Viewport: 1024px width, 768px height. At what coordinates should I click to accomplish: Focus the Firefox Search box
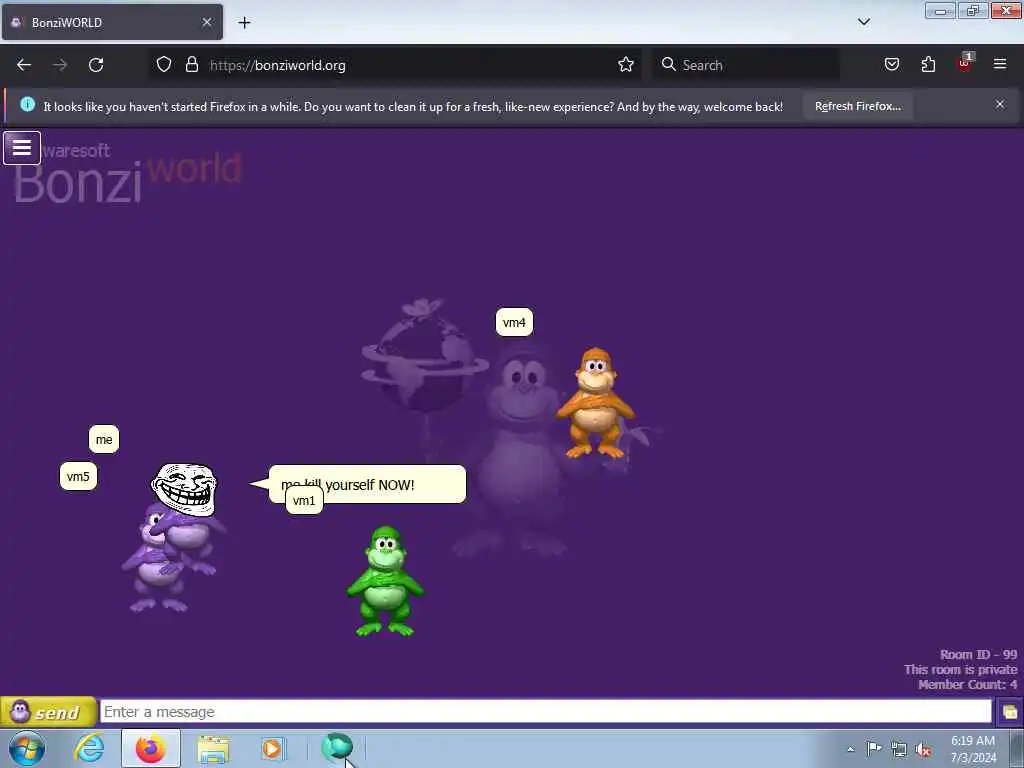click(x=746, y=65)
